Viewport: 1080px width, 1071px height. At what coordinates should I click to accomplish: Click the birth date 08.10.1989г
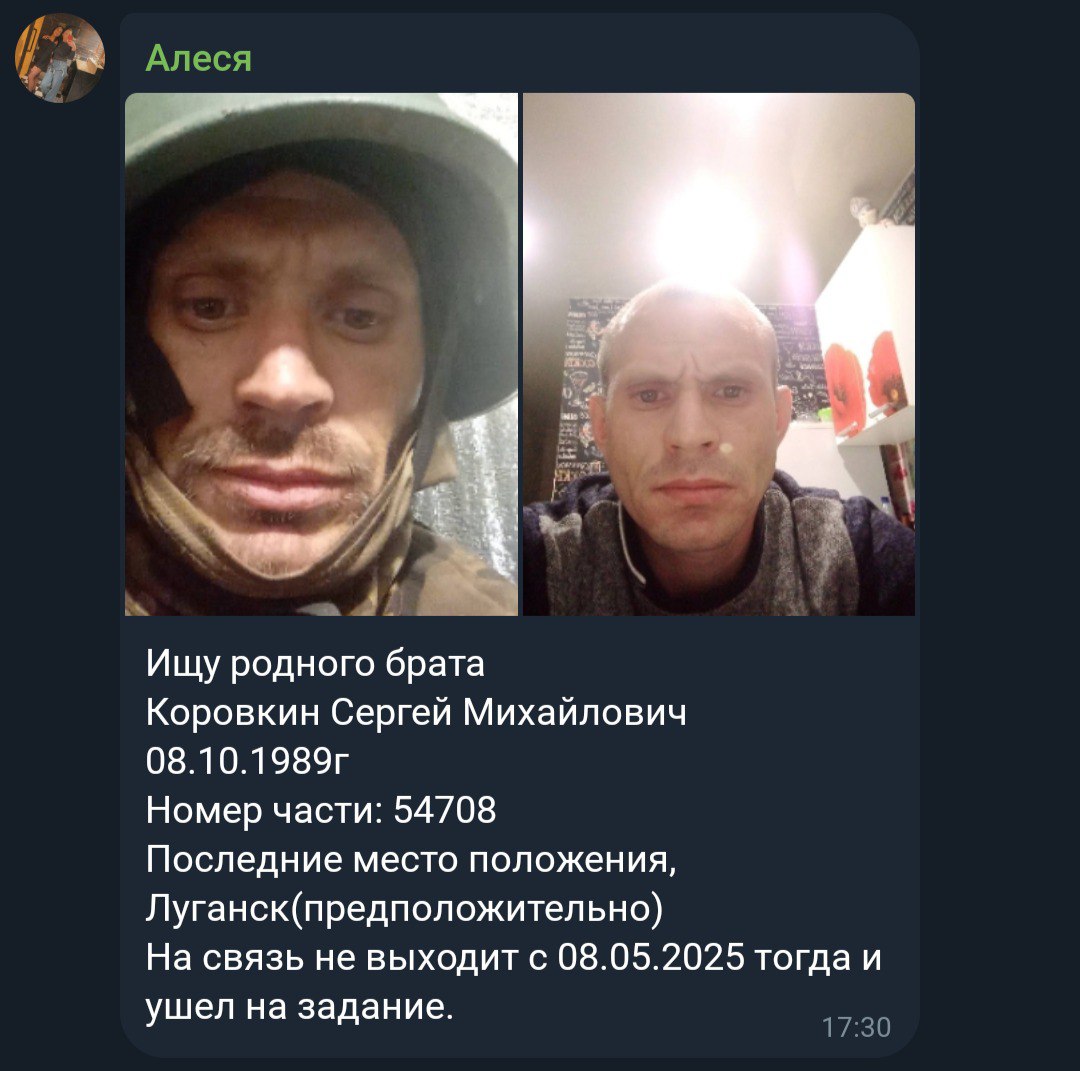pos(247,761)
